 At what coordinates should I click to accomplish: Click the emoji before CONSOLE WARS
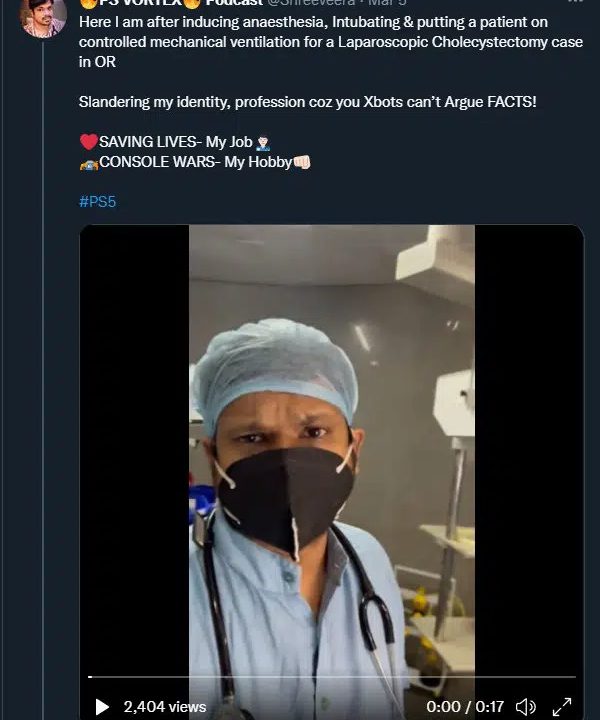click(87, 162)
